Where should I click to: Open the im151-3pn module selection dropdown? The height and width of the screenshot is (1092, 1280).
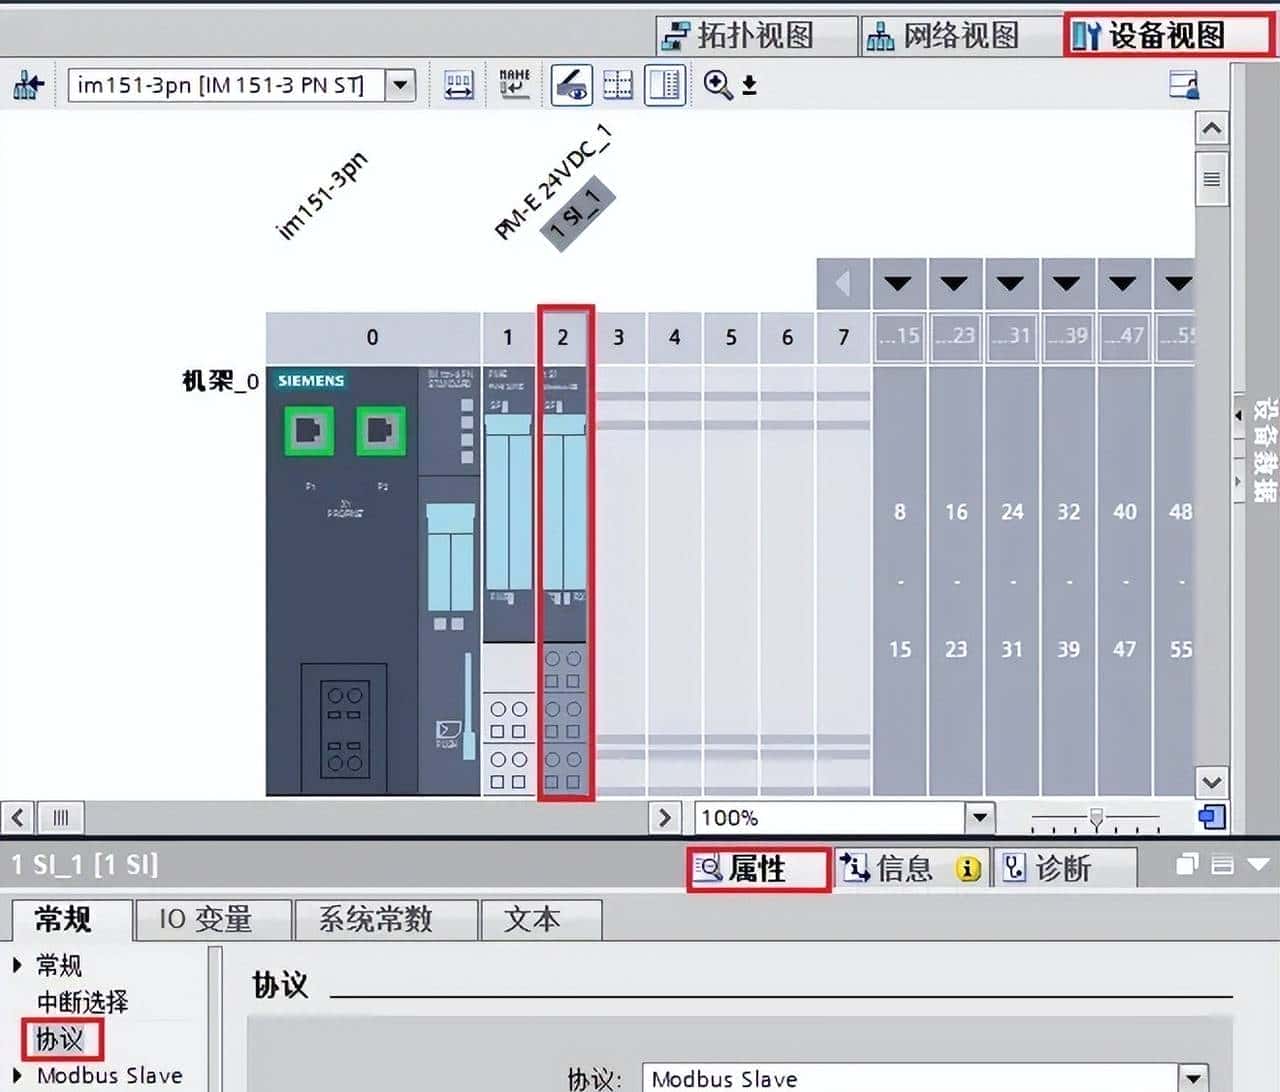tap(399, 85)
